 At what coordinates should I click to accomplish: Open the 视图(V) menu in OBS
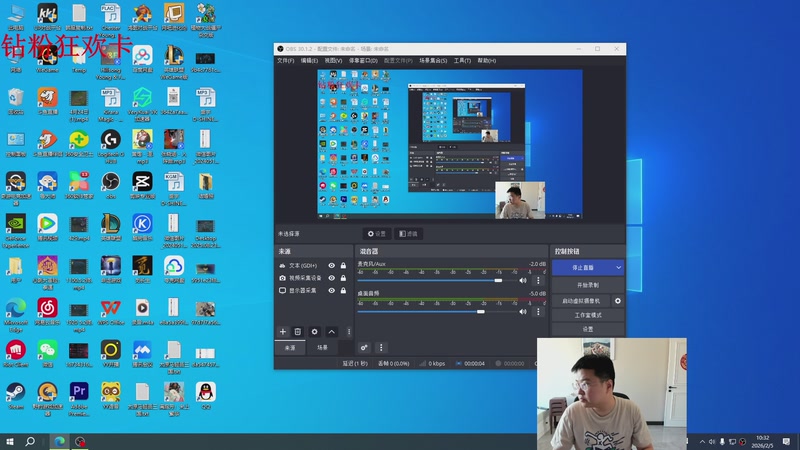333,61
